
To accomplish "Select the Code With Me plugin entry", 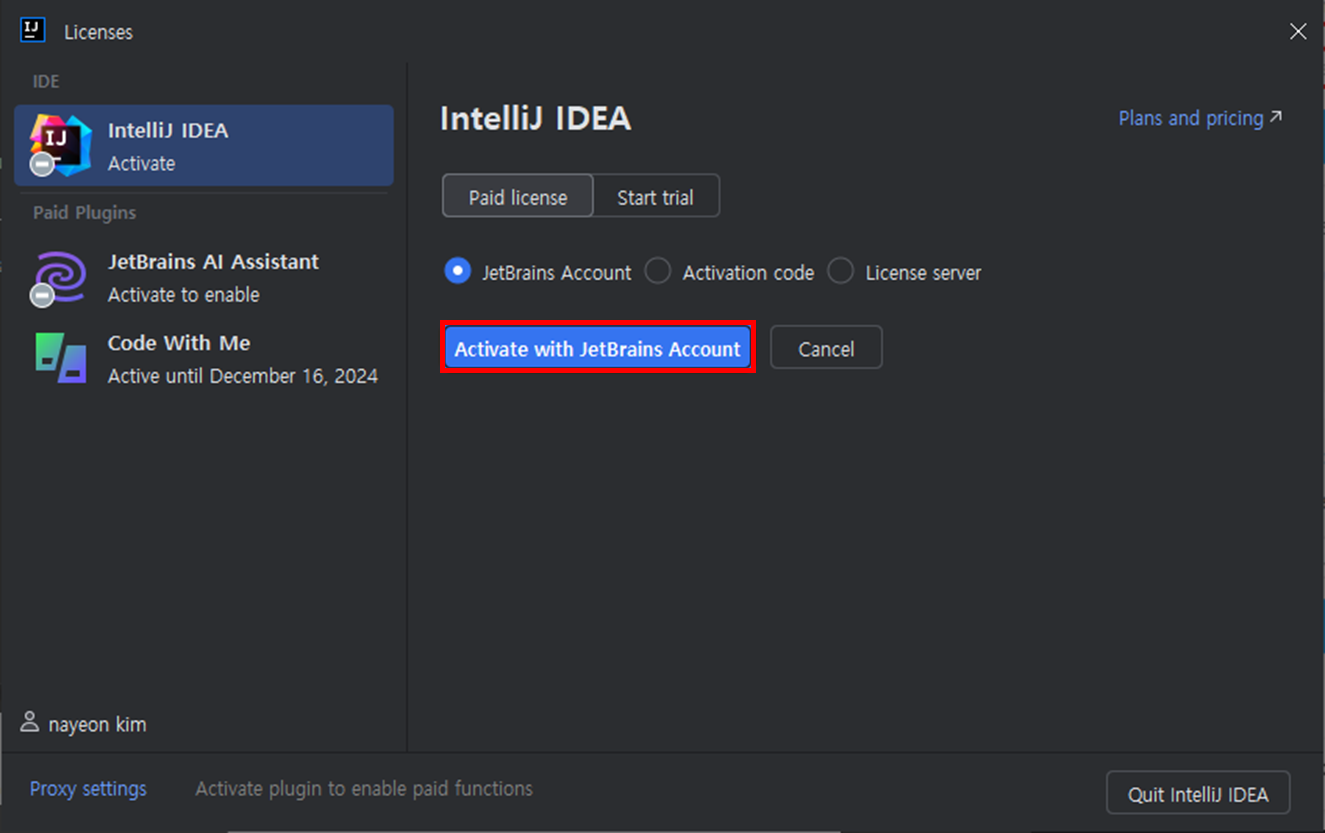I will (204, 359).
